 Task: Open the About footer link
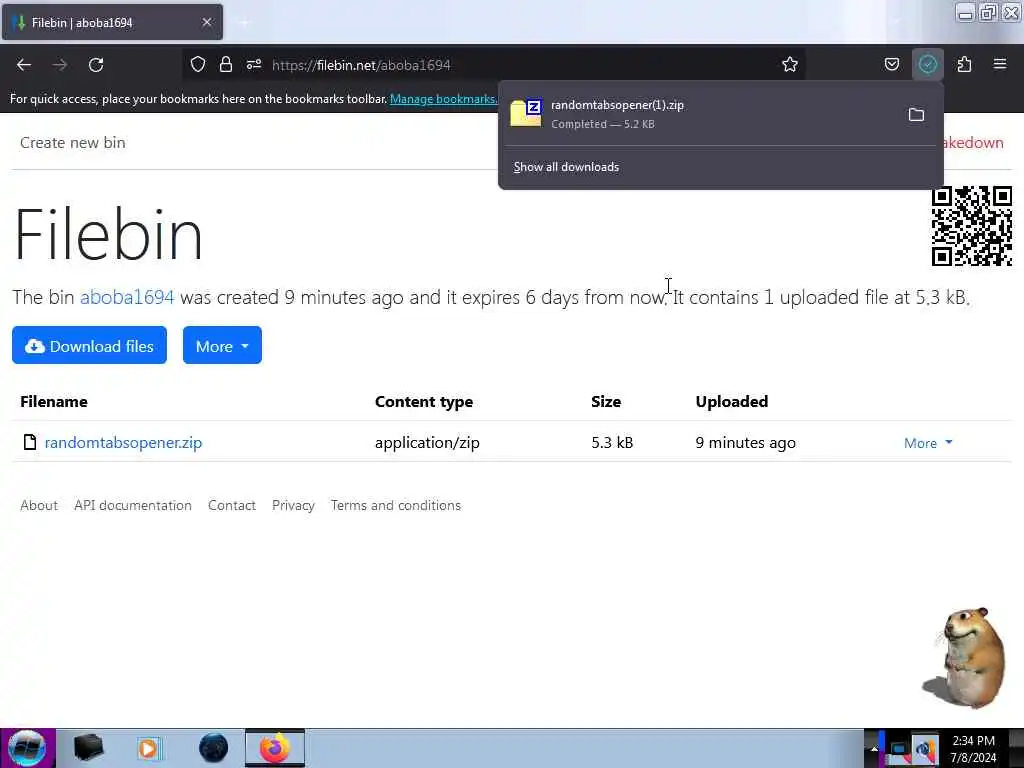click(x=39, y=505)
